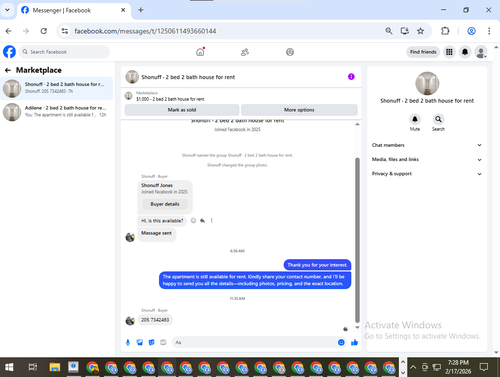Choose a GIF icon
This screenshot has height=377, width=500.
(x=163, y=342)
